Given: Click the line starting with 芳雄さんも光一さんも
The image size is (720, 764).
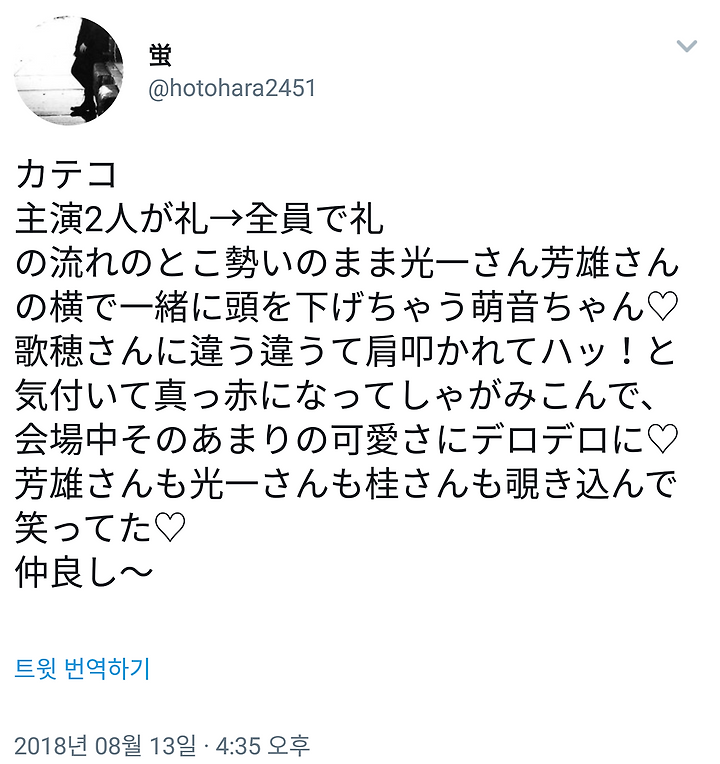Looking at the screenshot, I should pyautogui.click(x=346, y=482).
